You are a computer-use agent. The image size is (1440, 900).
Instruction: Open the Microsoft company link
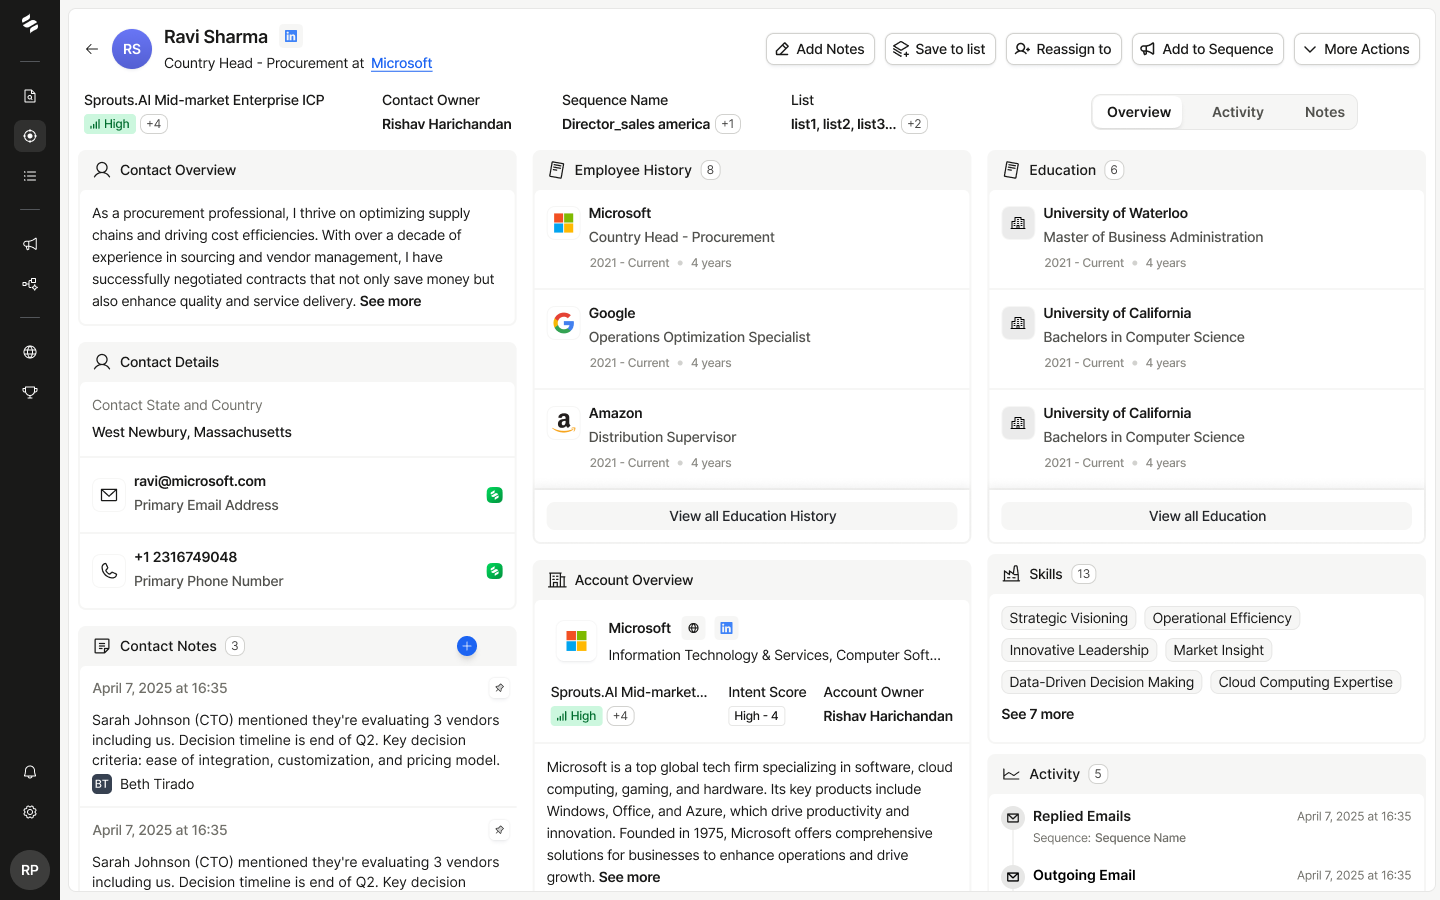401,63
